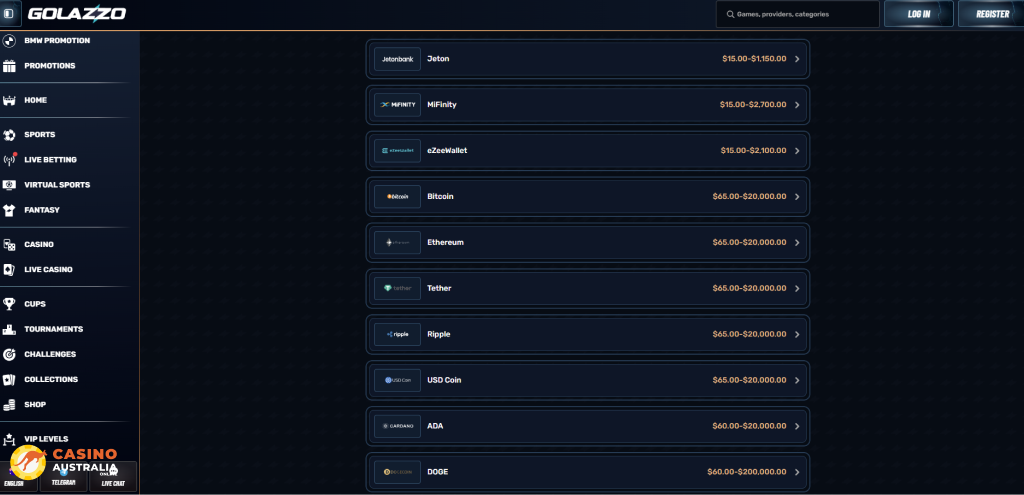The width and height of the screenshot is (1024, 495).
Task: Expand the Ethereum row chevron
Action: click(797, 242)
